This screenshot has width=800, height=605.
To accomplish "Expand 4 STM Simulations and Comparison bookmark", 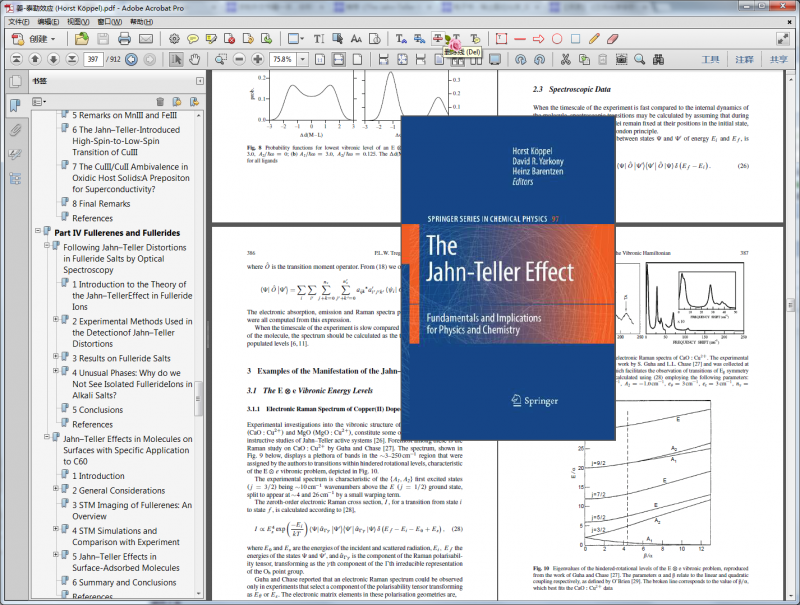I will pos(56,528).
